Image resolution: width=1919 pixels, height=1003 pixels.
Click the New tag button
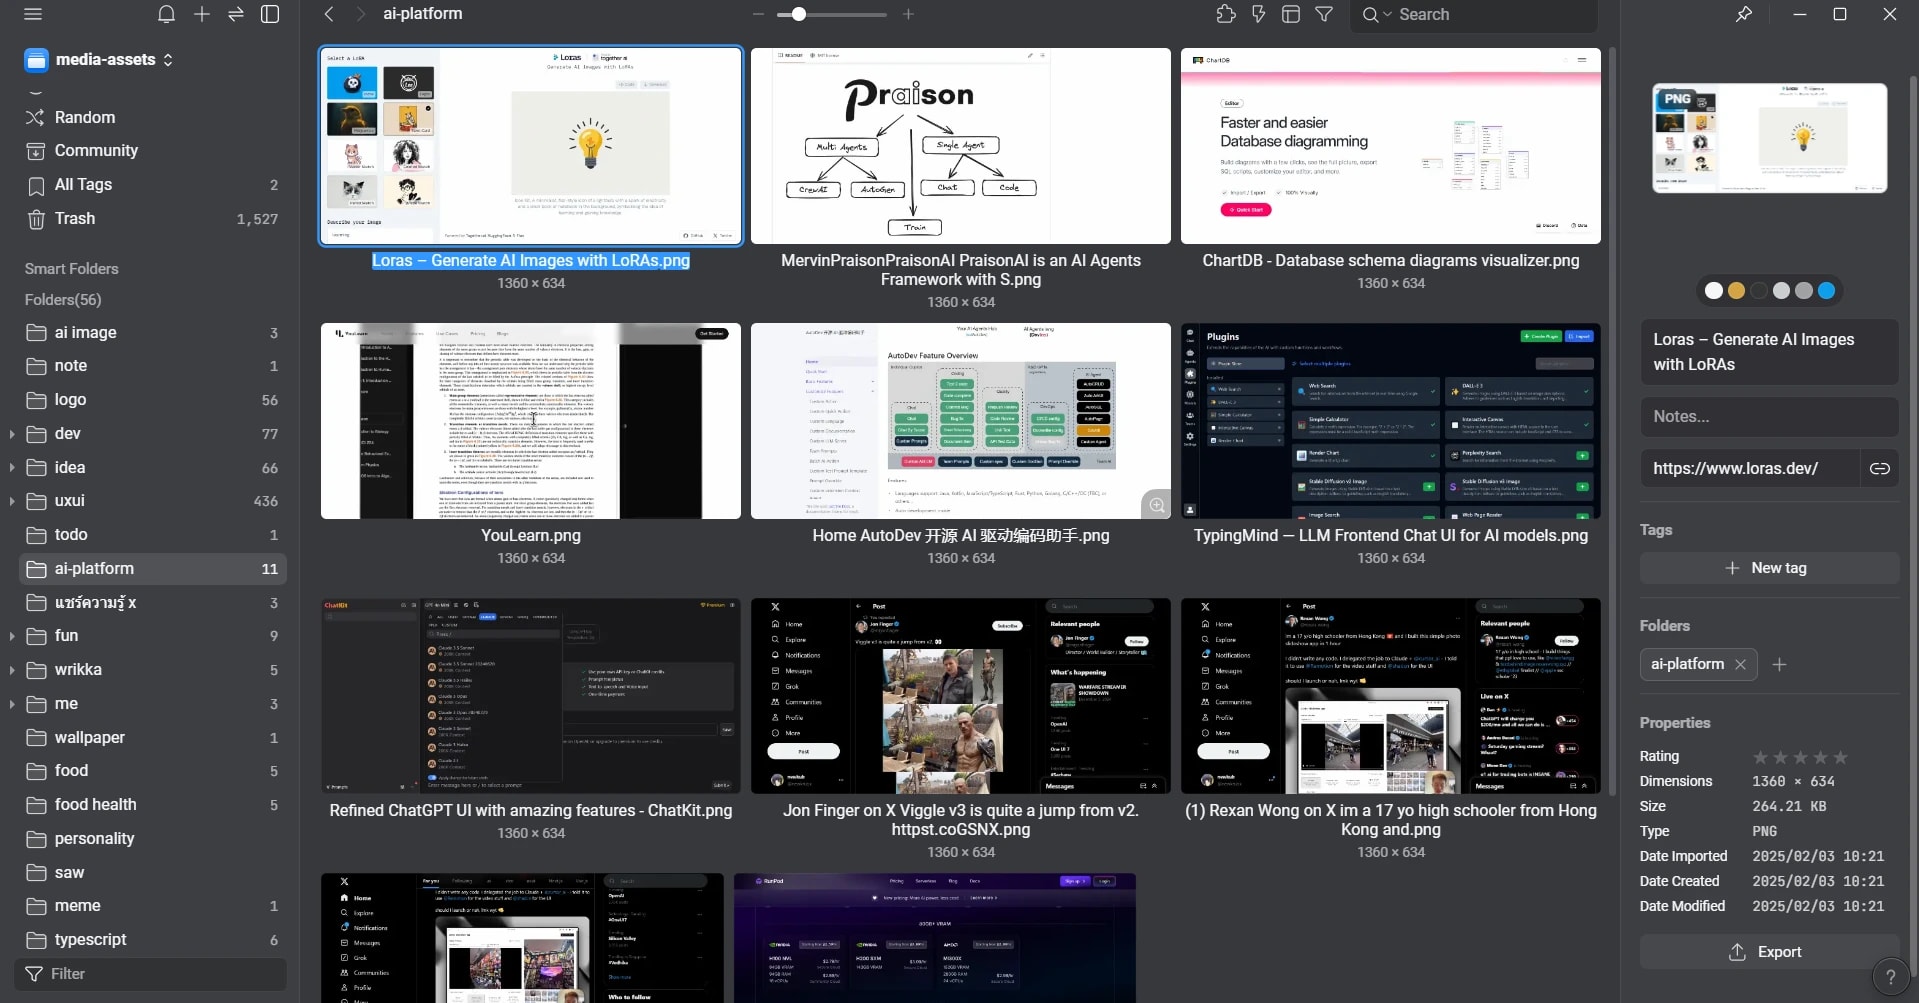1769,568
